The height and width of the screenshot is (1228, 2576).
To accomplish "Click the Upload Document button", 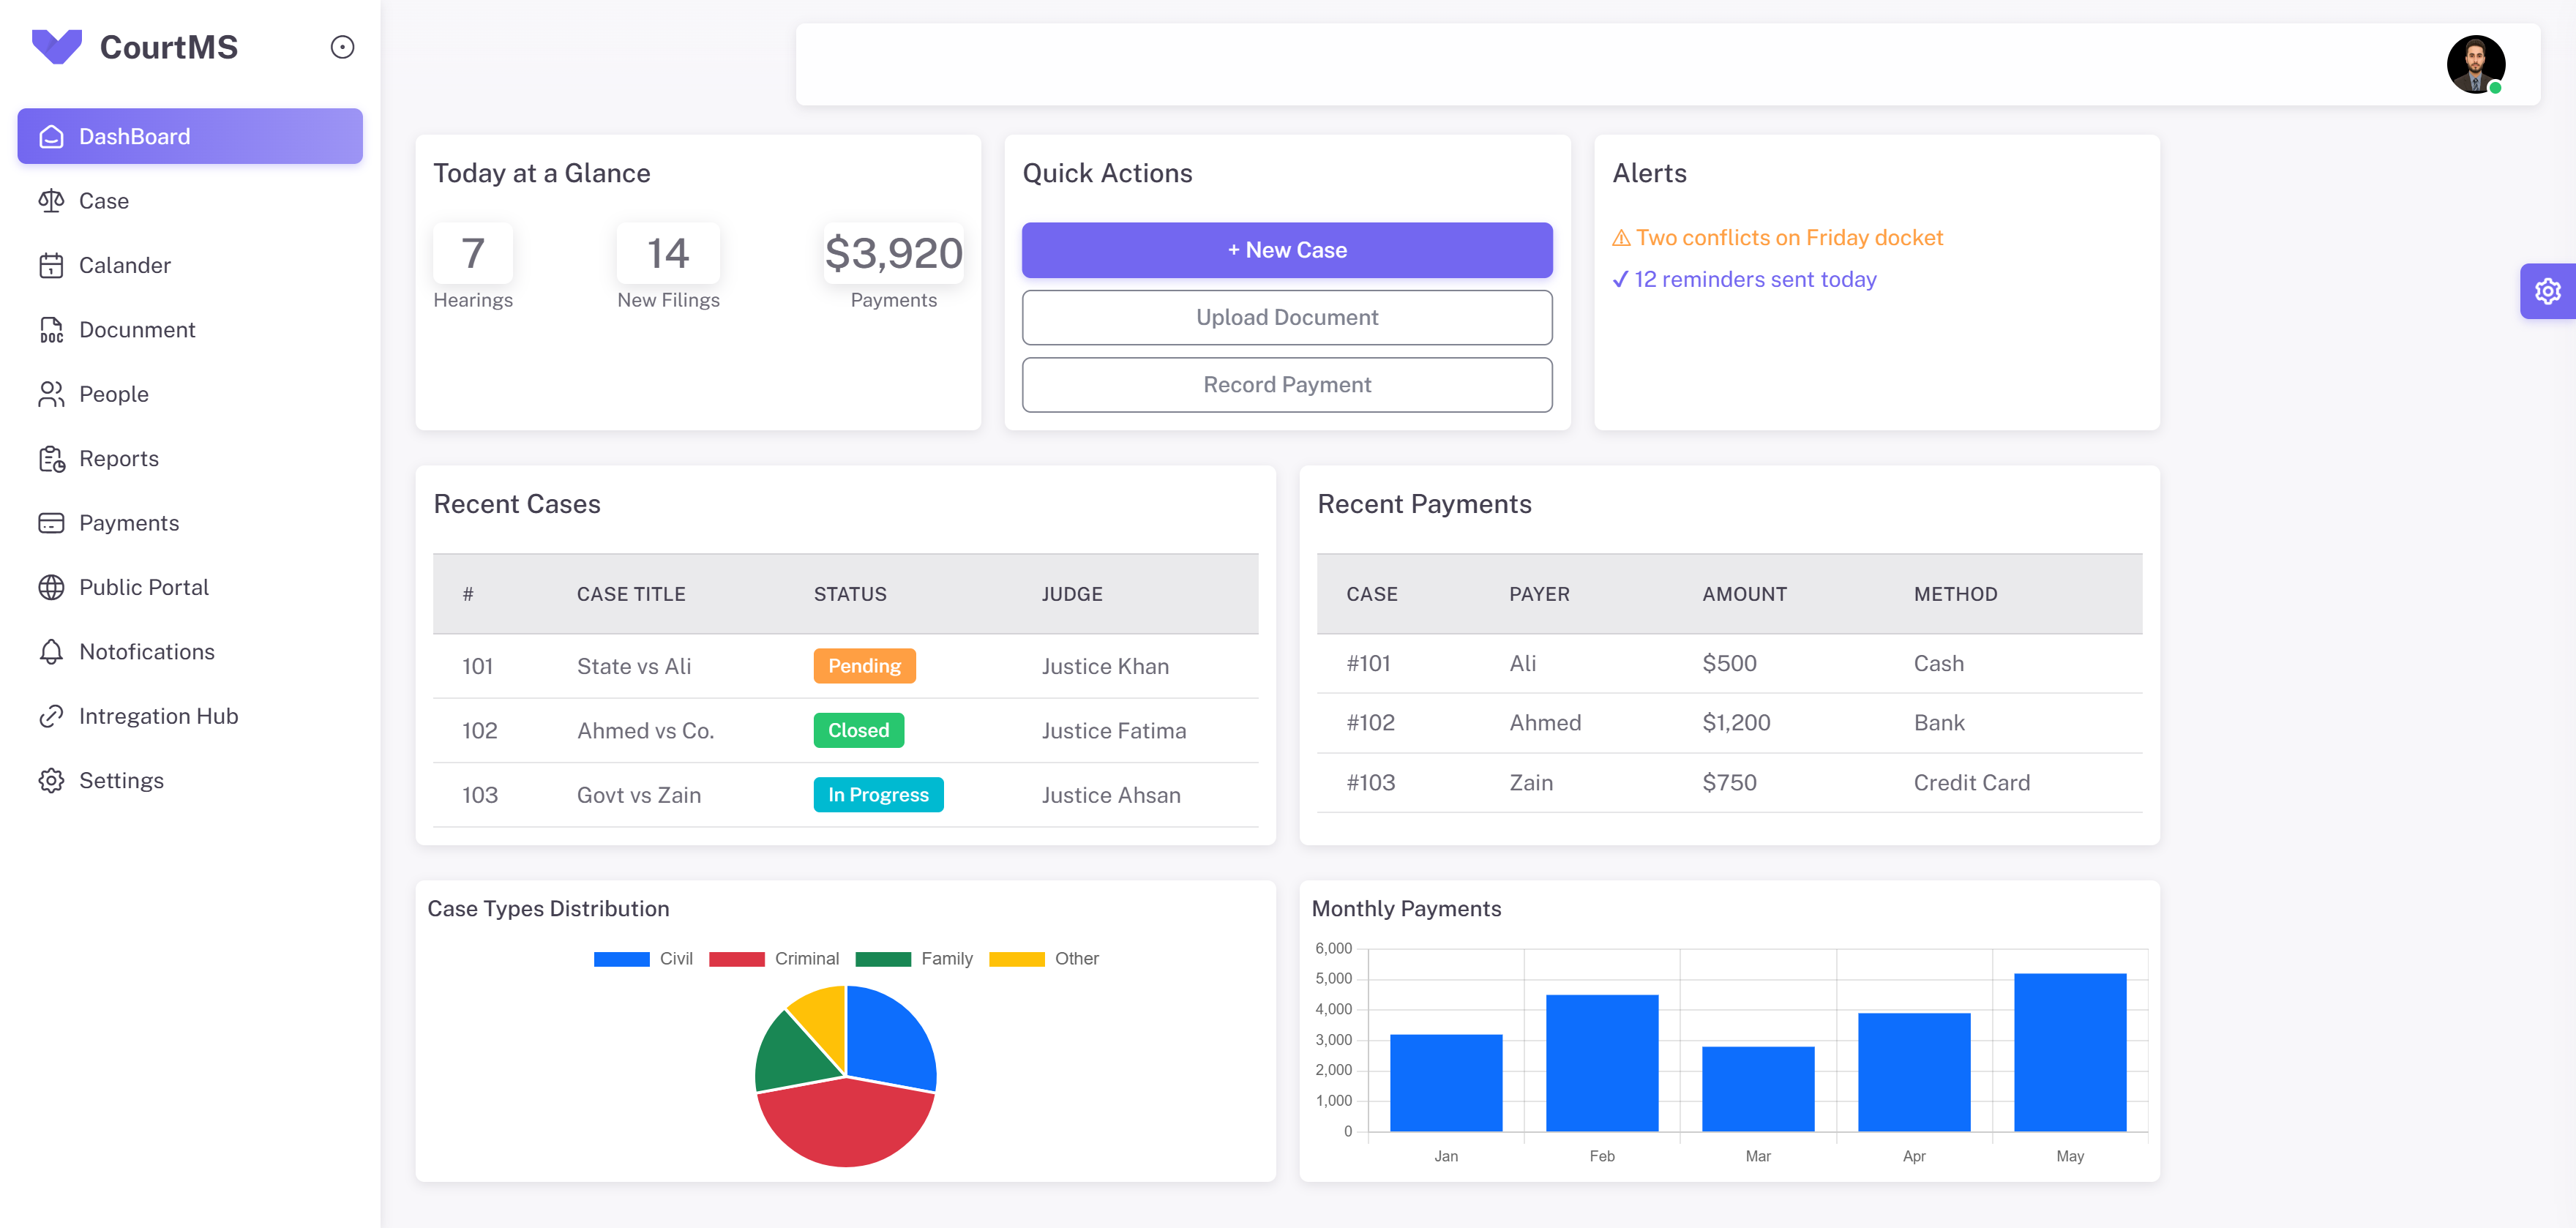I will point(1286,317).
